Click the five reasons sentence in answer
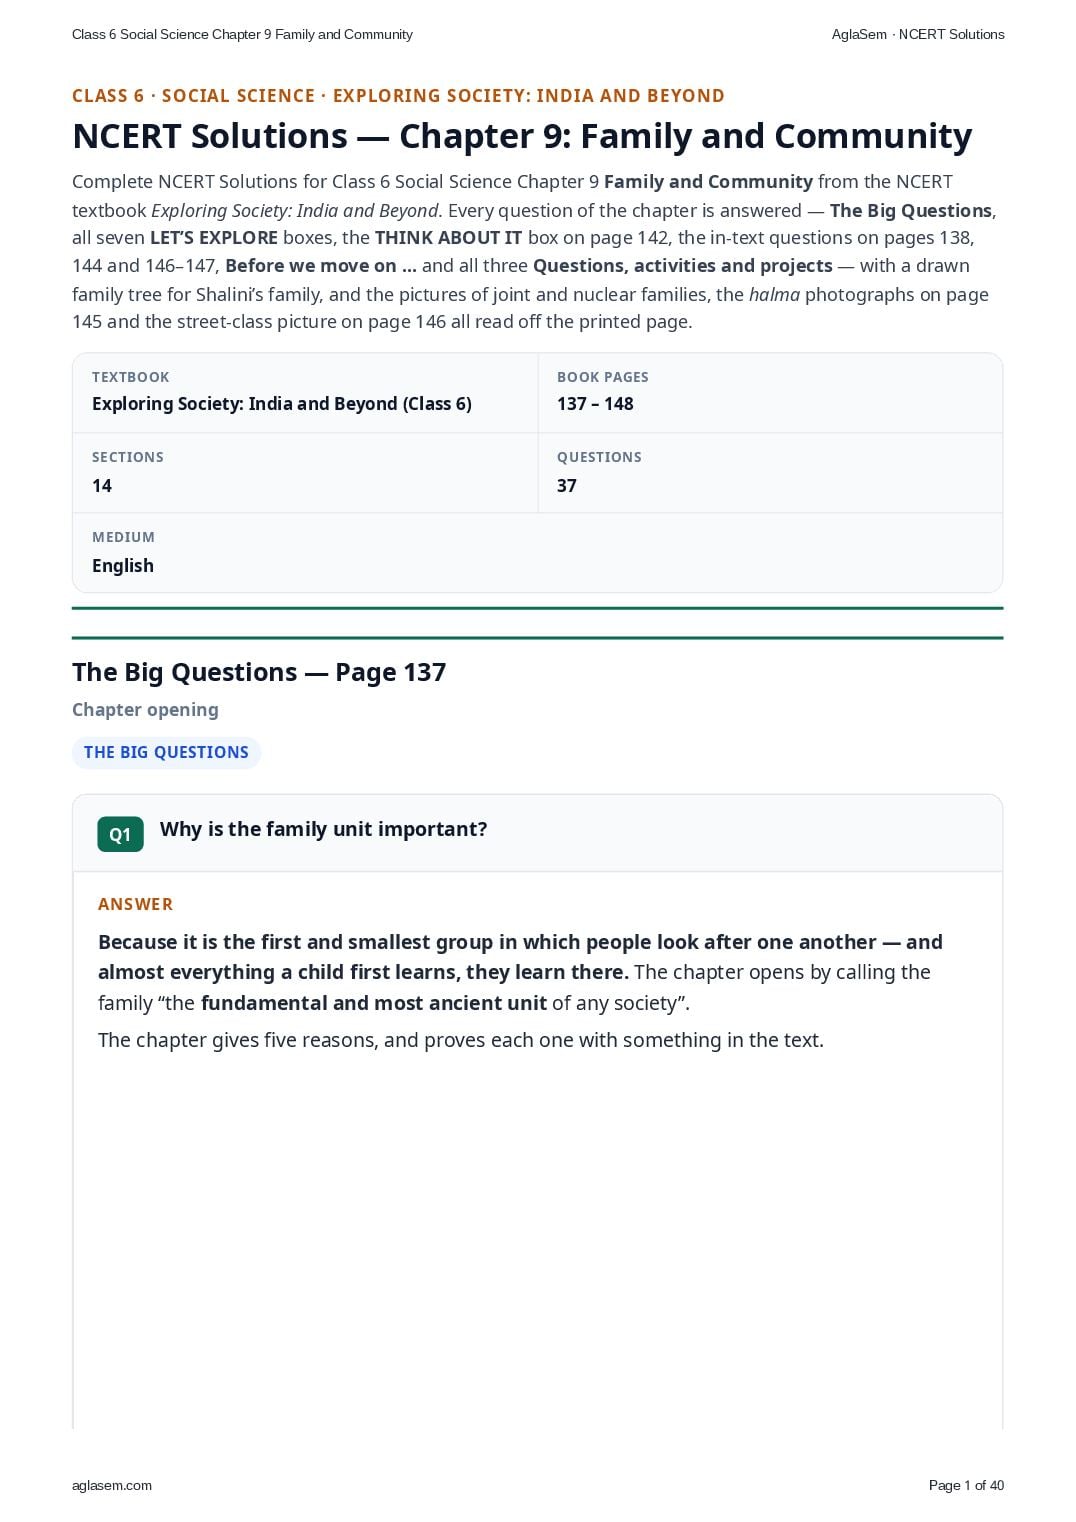This screenshot has height=1522, width=1076. [x=461, y=1040]
